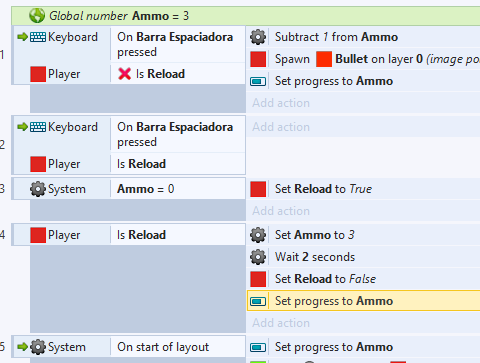Click the System gear icon in Ammo = 0 event
Screen dimensions: 480x363
pyautogui.click(x=38, y=189)
